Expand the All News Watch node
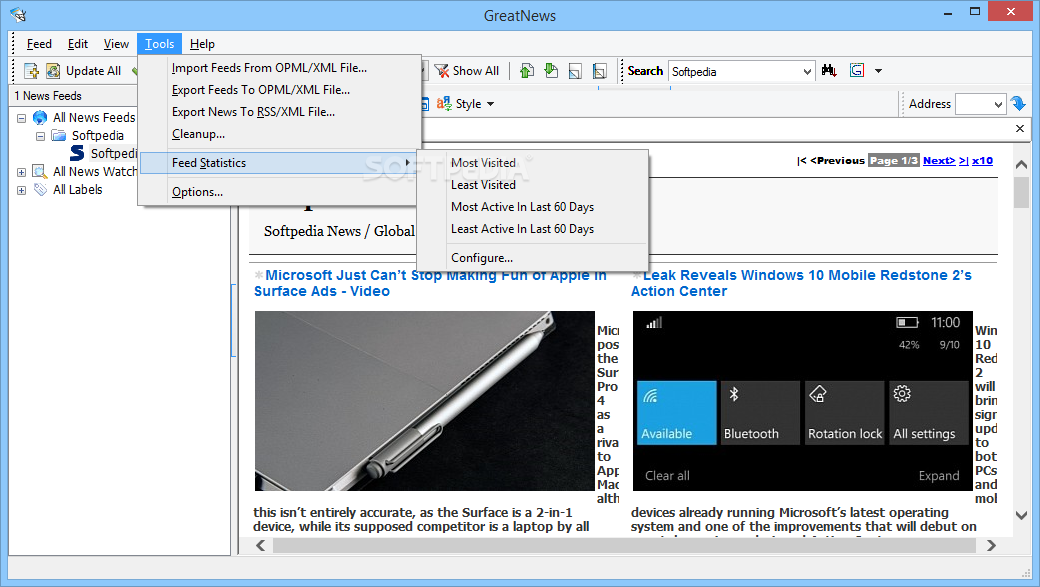This screenshot has width=1040, height=587. click(x=21, y=172)
